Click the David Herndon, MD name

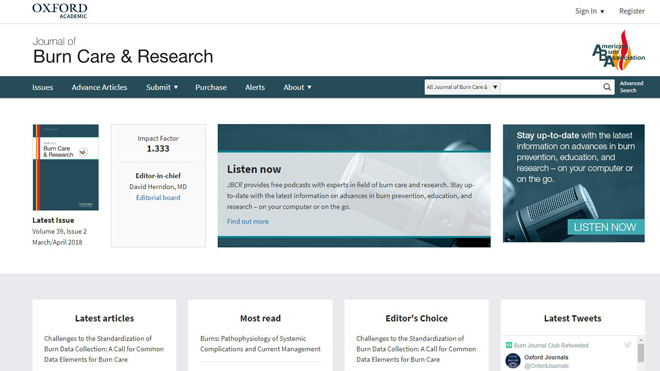(158, 187)
